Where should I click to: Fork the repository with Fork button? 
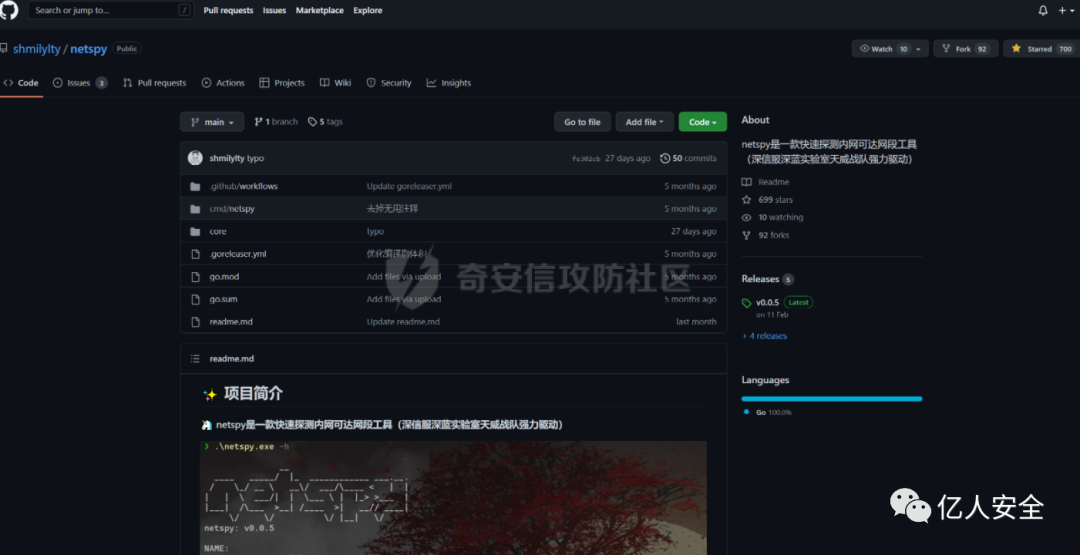[x=966, y=49]
